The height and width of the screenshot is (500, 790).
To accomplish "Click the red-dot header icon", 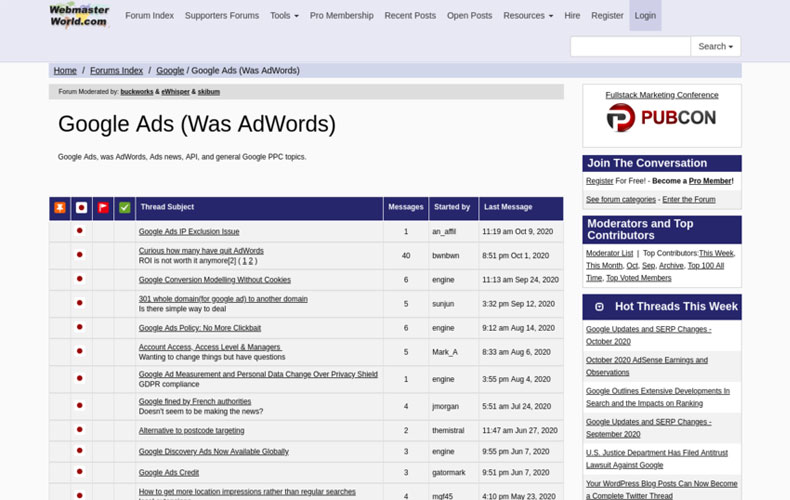I will (82, 208).
